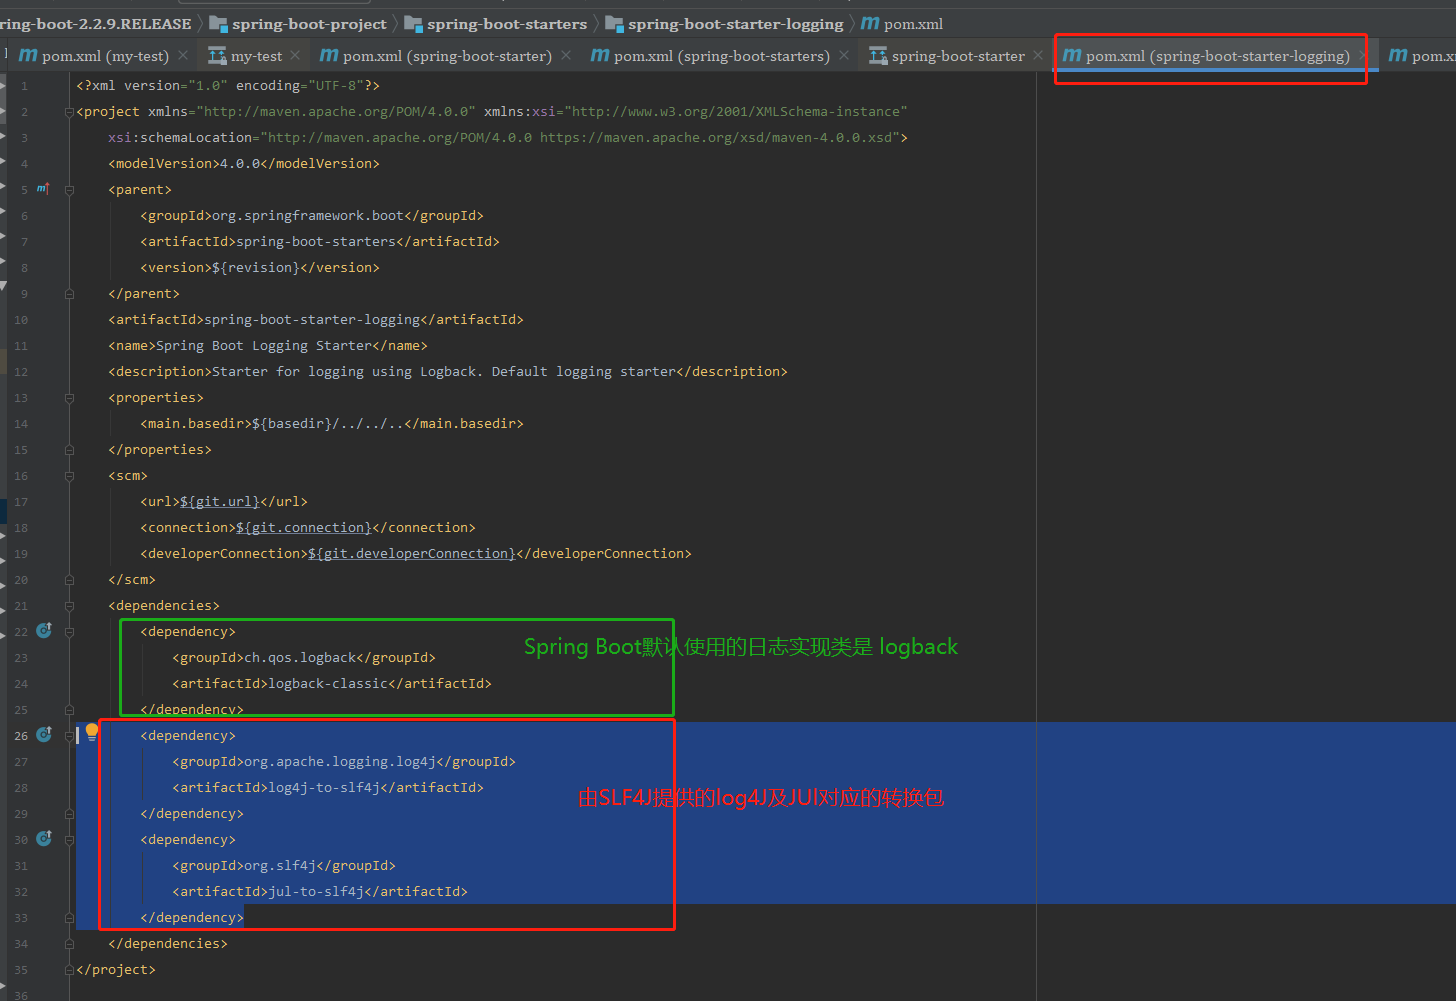Click the folder icon beside spring-boot-starter-logging breadcrumb

(x=614, y=23)
